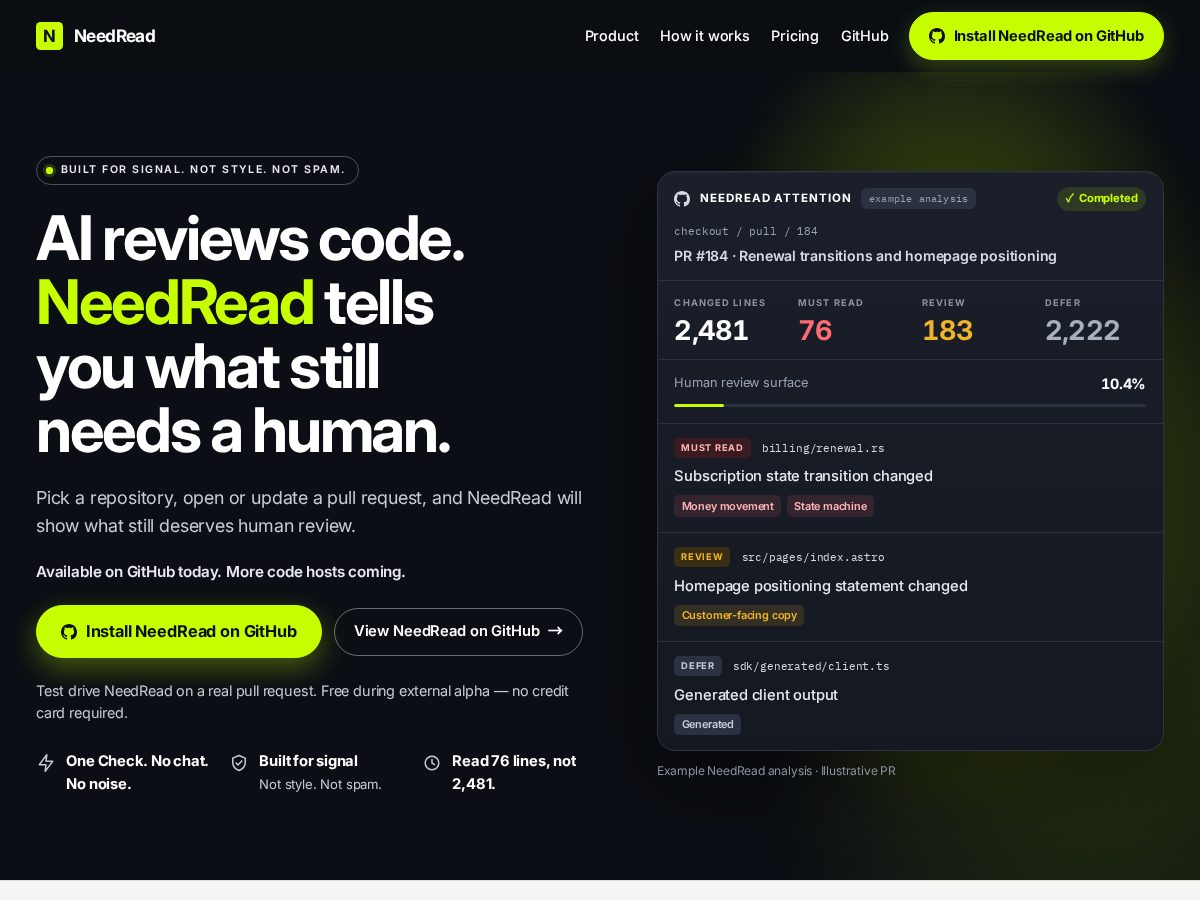The height and width of the screenshot is (900, 1200).
Task: Click the green dot in Built for signal pill
Action: [x=49, y=170]
